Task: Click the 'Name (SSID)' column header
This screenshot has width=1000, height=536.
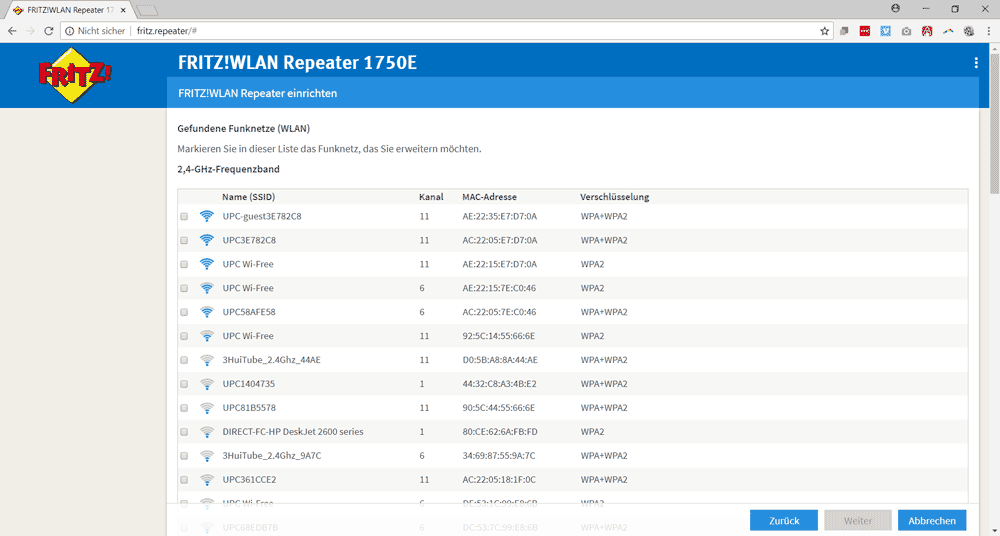Action: (x=249, y=197)
